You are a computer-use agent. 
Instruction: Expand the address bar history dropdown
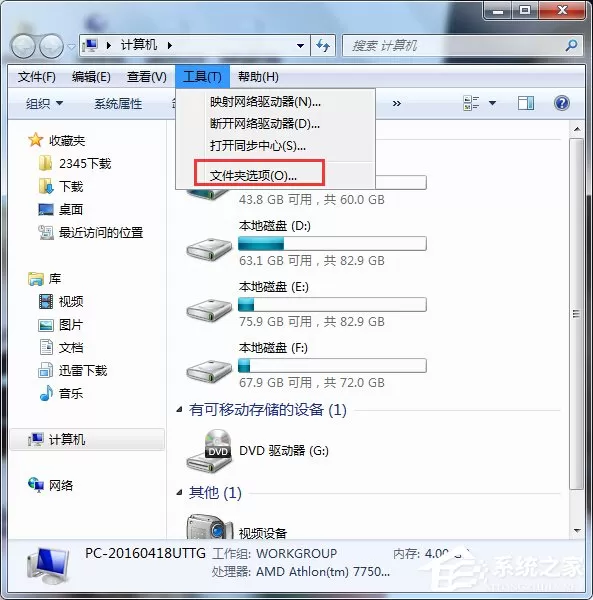[x=300, y=46]
